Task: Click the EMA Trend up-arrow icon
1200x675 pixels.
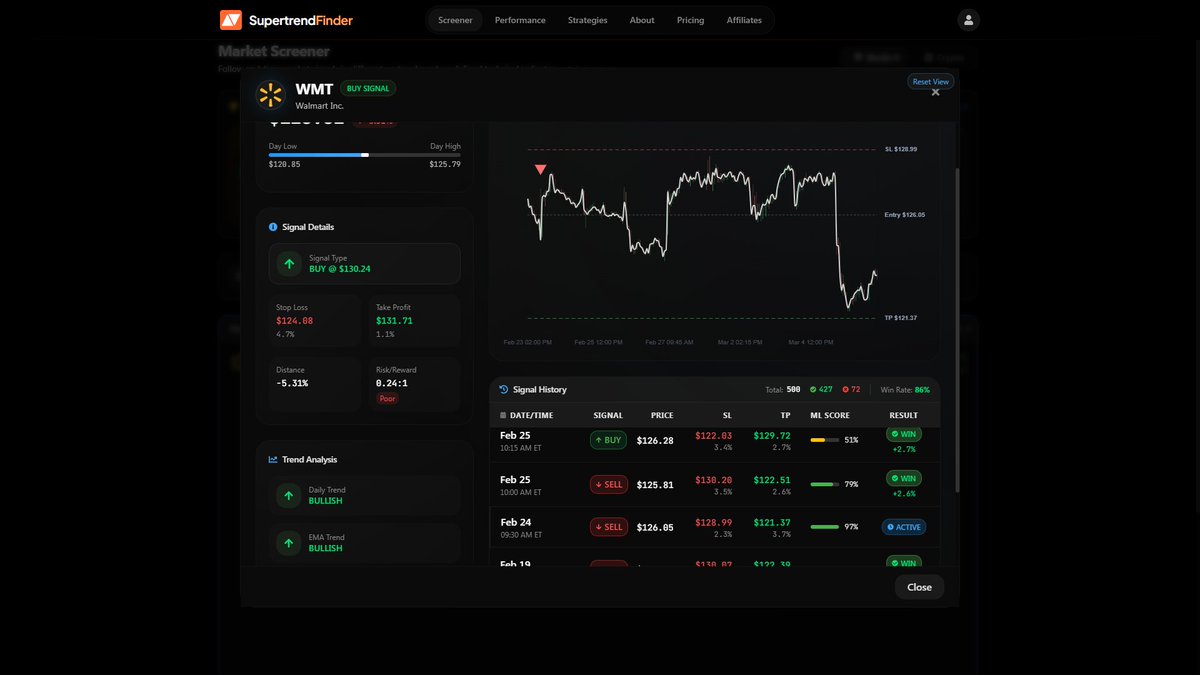Action: [x=289, y=543]
